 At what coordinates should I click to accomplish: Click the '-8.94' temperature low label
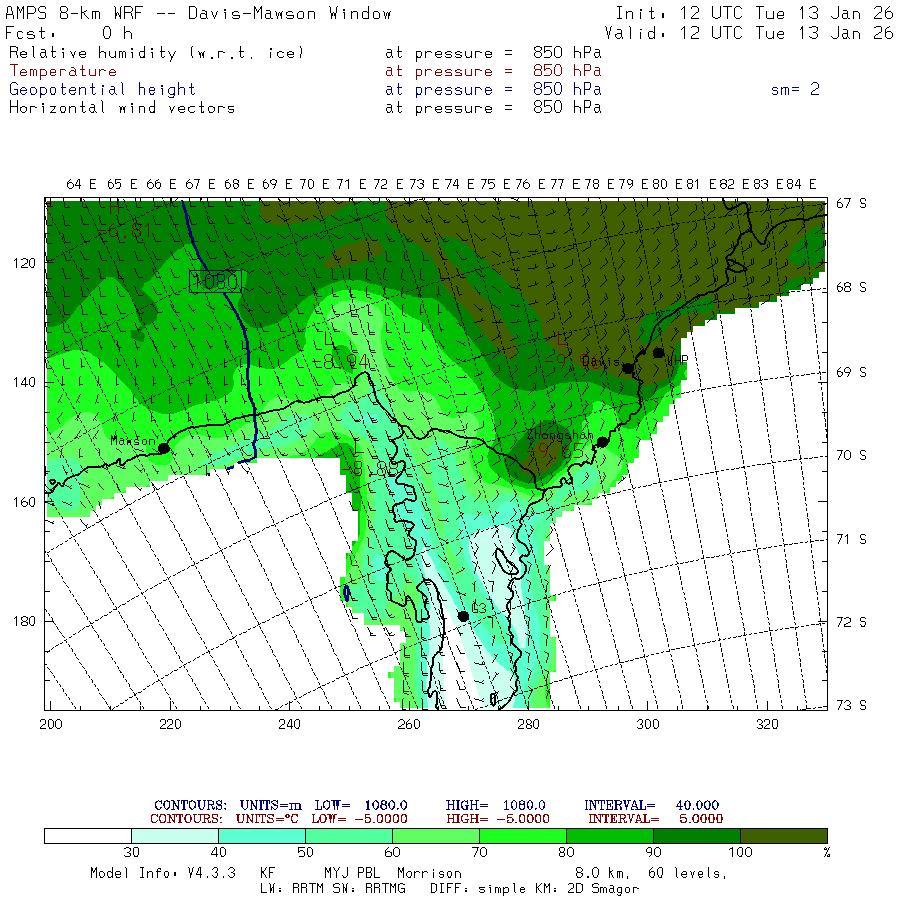(x=342, y=362)
